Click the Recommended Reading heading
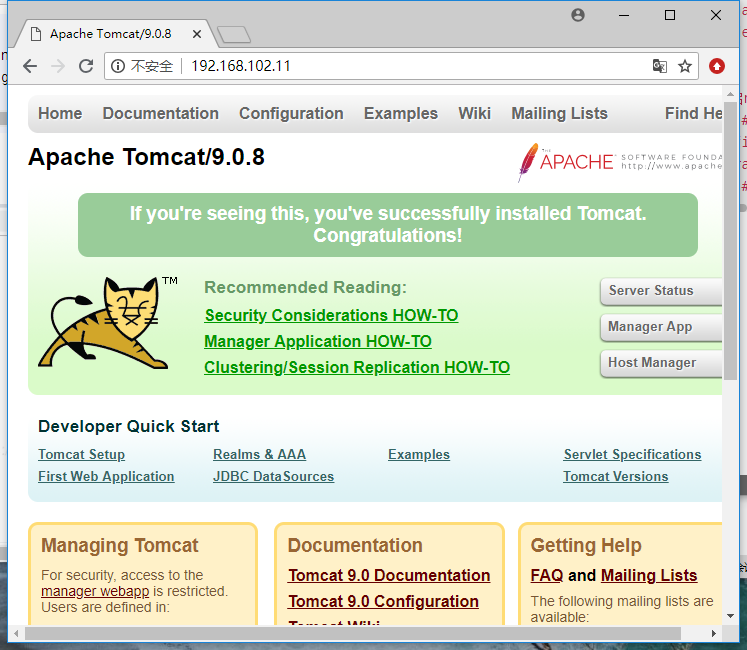 [305, 287]
